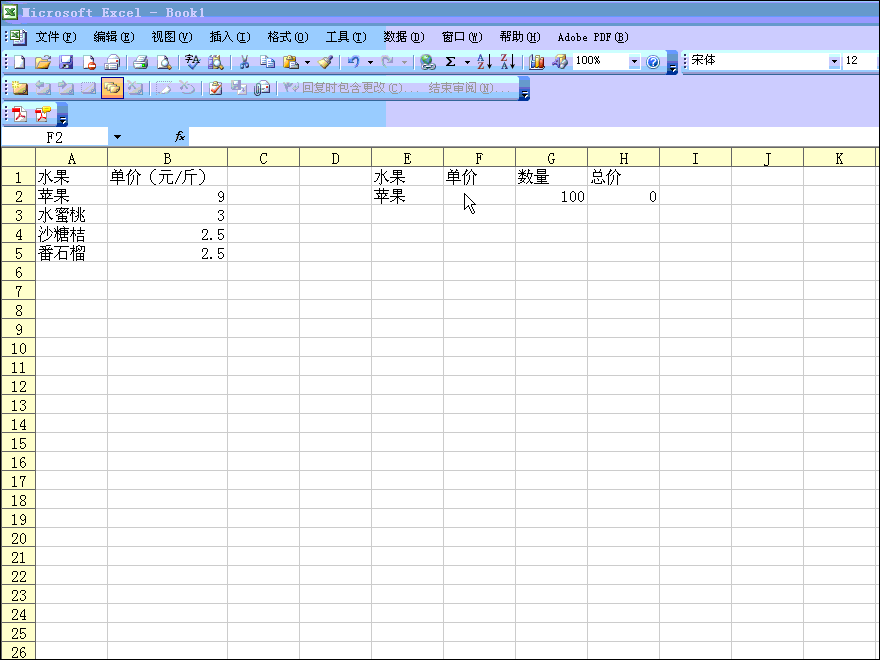The height and width of the screenshot is (660, 880).
Task: Click the Save icon in the toolbar
Action: (x=66, y=62)
